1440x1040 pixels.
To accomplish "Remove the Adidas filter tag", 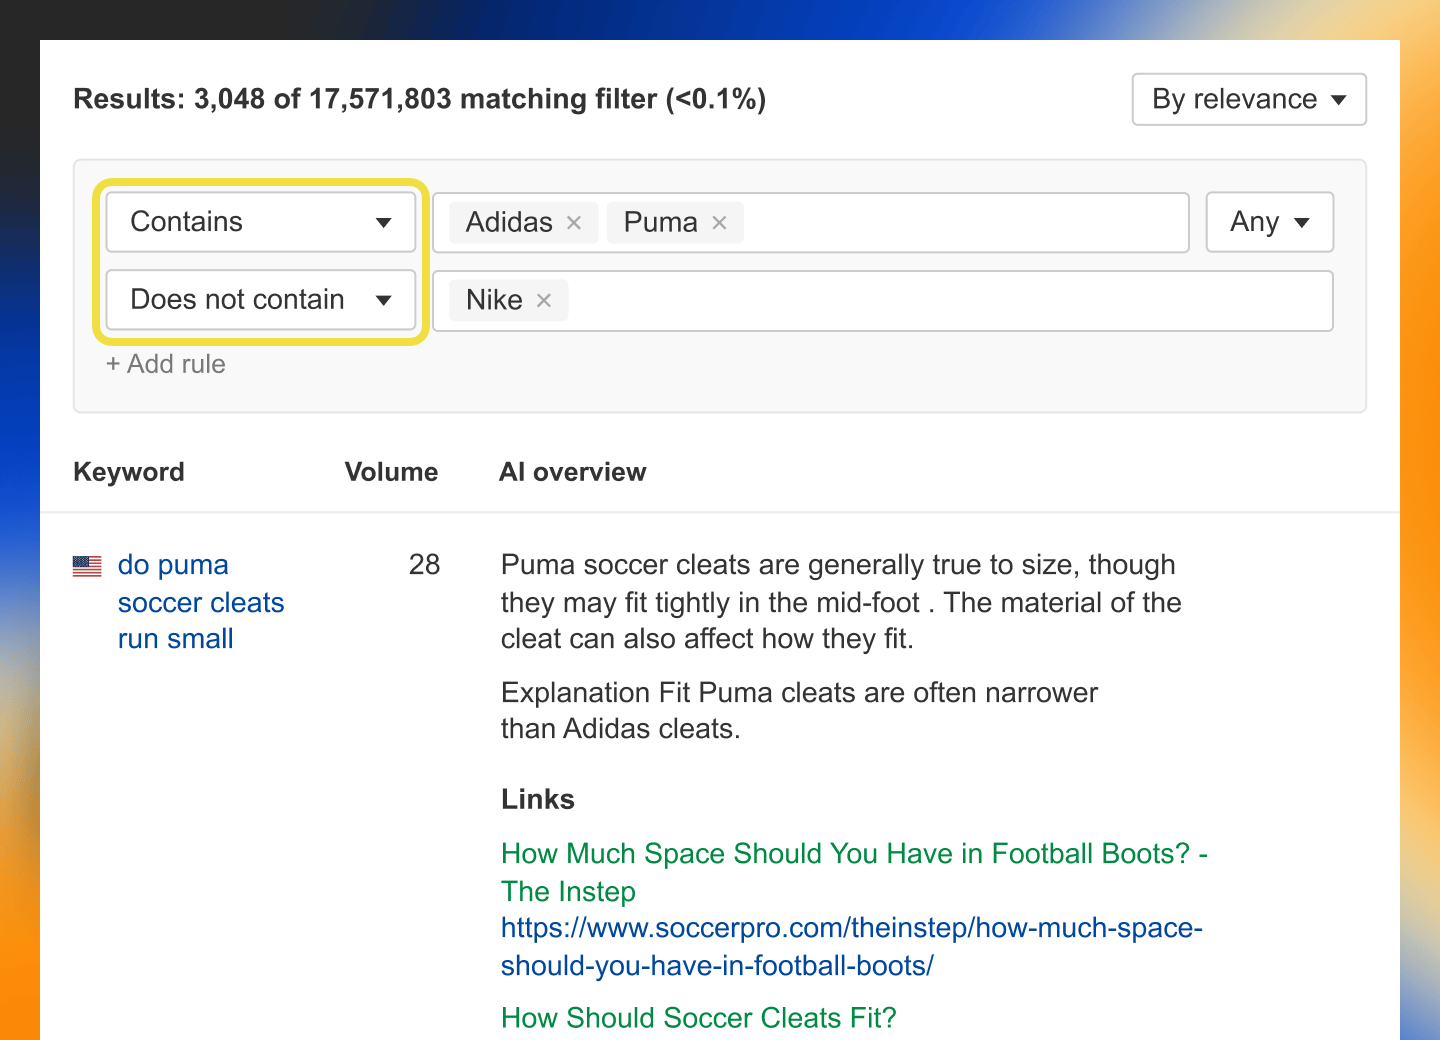I will (x=574, y=223).
